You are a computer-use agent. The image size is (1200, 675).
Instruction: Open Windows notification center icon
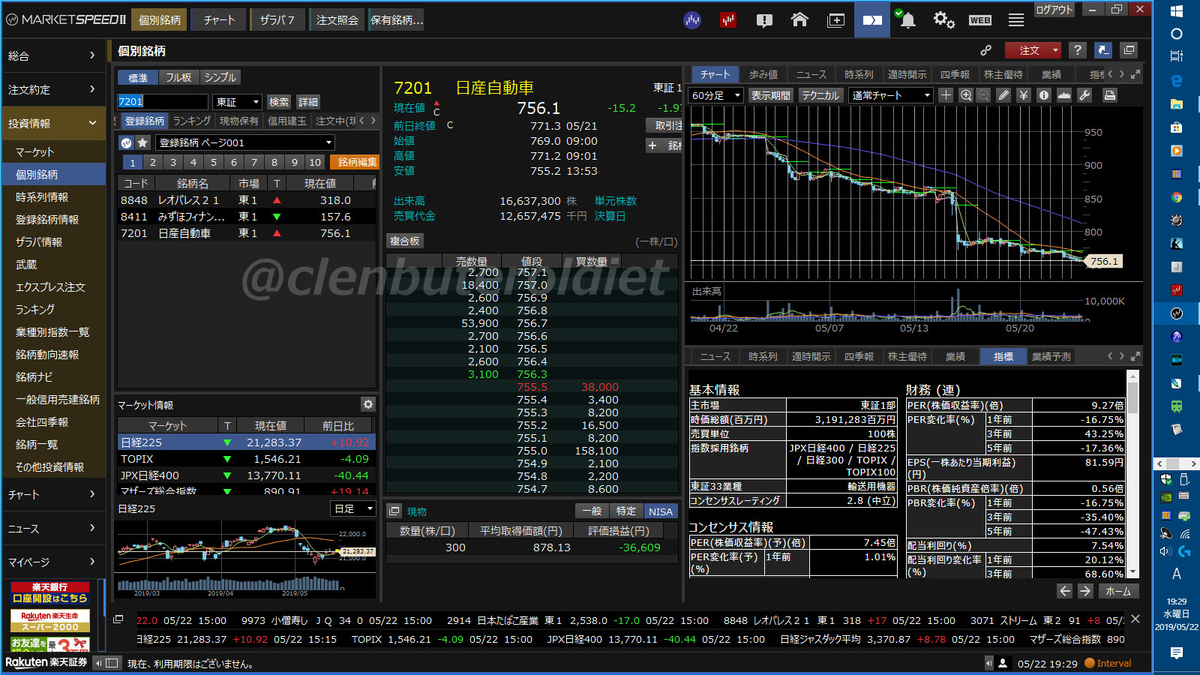pos(1177,653)
